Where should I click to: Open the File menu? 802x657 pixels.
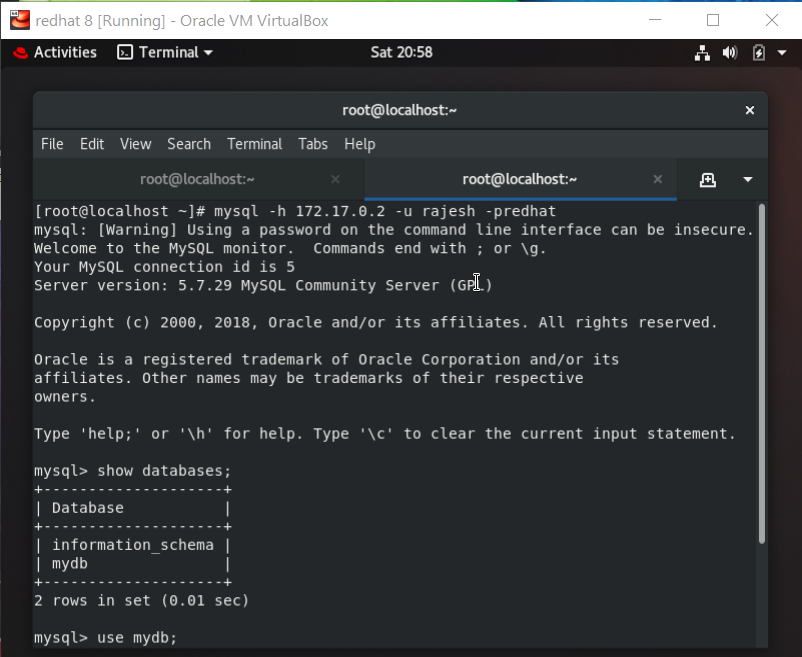52,144
